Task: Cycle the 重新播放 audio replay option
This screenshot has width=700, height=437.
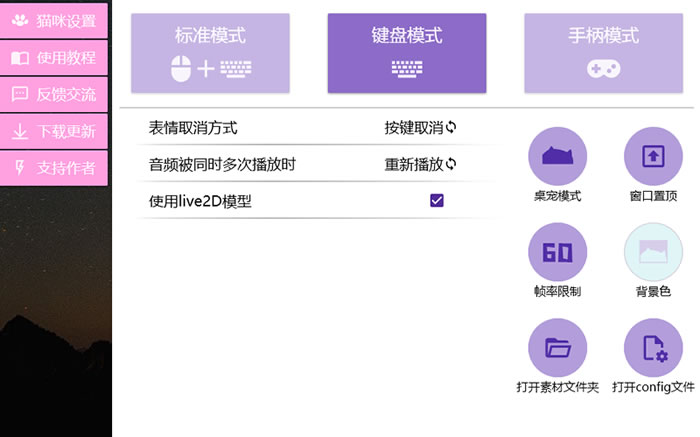Action: [x=421, y=164]
